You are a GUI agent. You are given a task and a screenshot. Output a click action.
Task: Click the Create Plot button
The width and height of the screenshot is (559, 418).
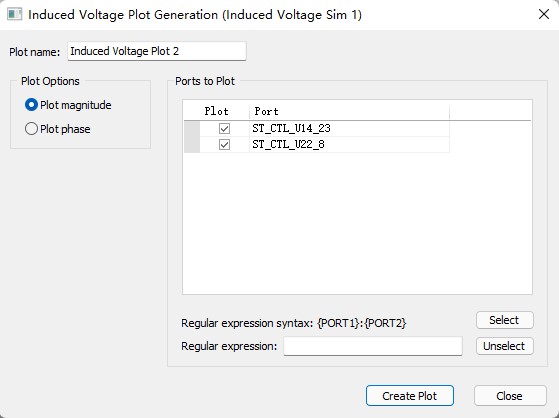[410, 396]
